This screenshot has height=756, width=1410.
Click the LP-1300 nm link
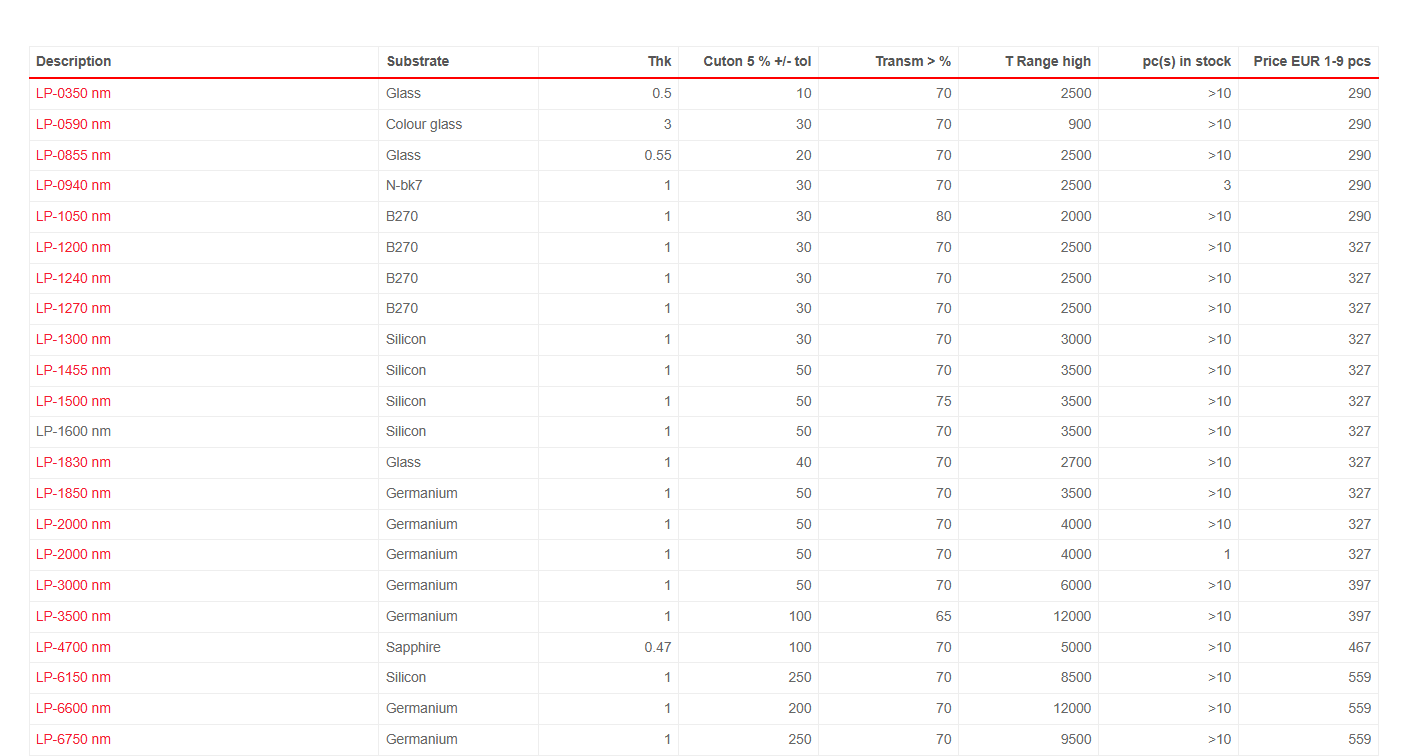73,340
